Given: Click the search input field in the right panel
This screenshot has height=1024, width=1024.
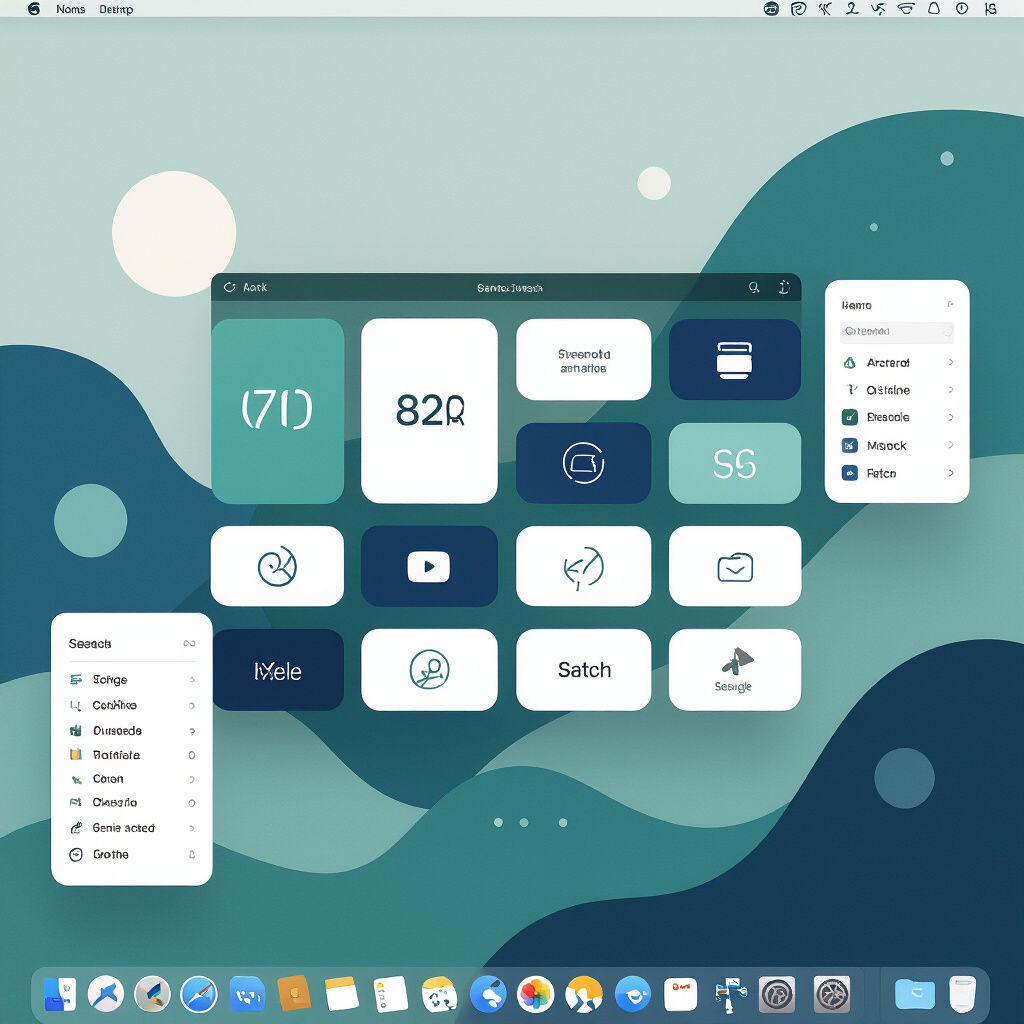Looking at the screenshot, I should [x=895, y=332].
